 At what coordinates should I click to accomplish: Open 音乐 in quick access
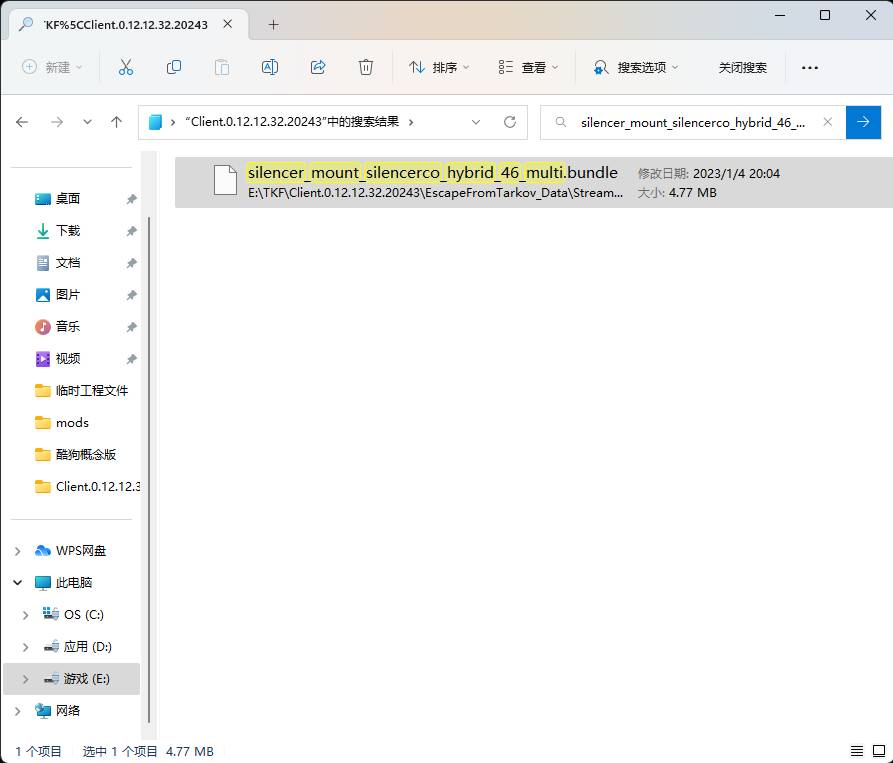pos(68,326)
